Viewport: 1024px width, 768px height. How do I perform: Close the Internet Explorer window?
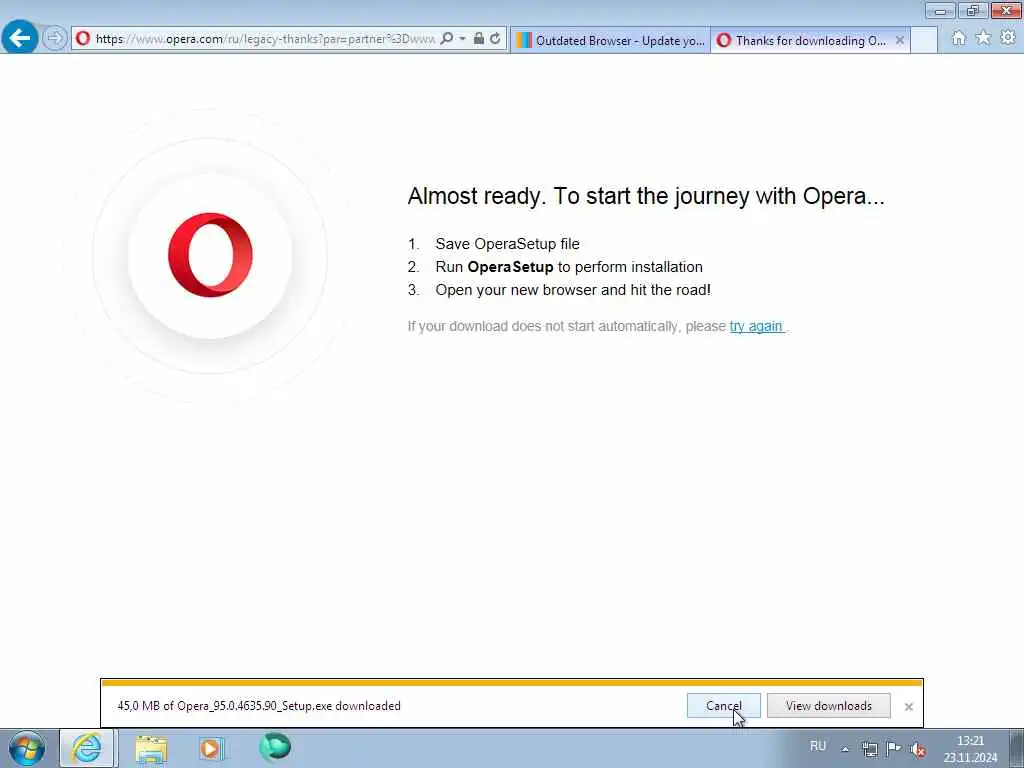tap(1006, 10)
